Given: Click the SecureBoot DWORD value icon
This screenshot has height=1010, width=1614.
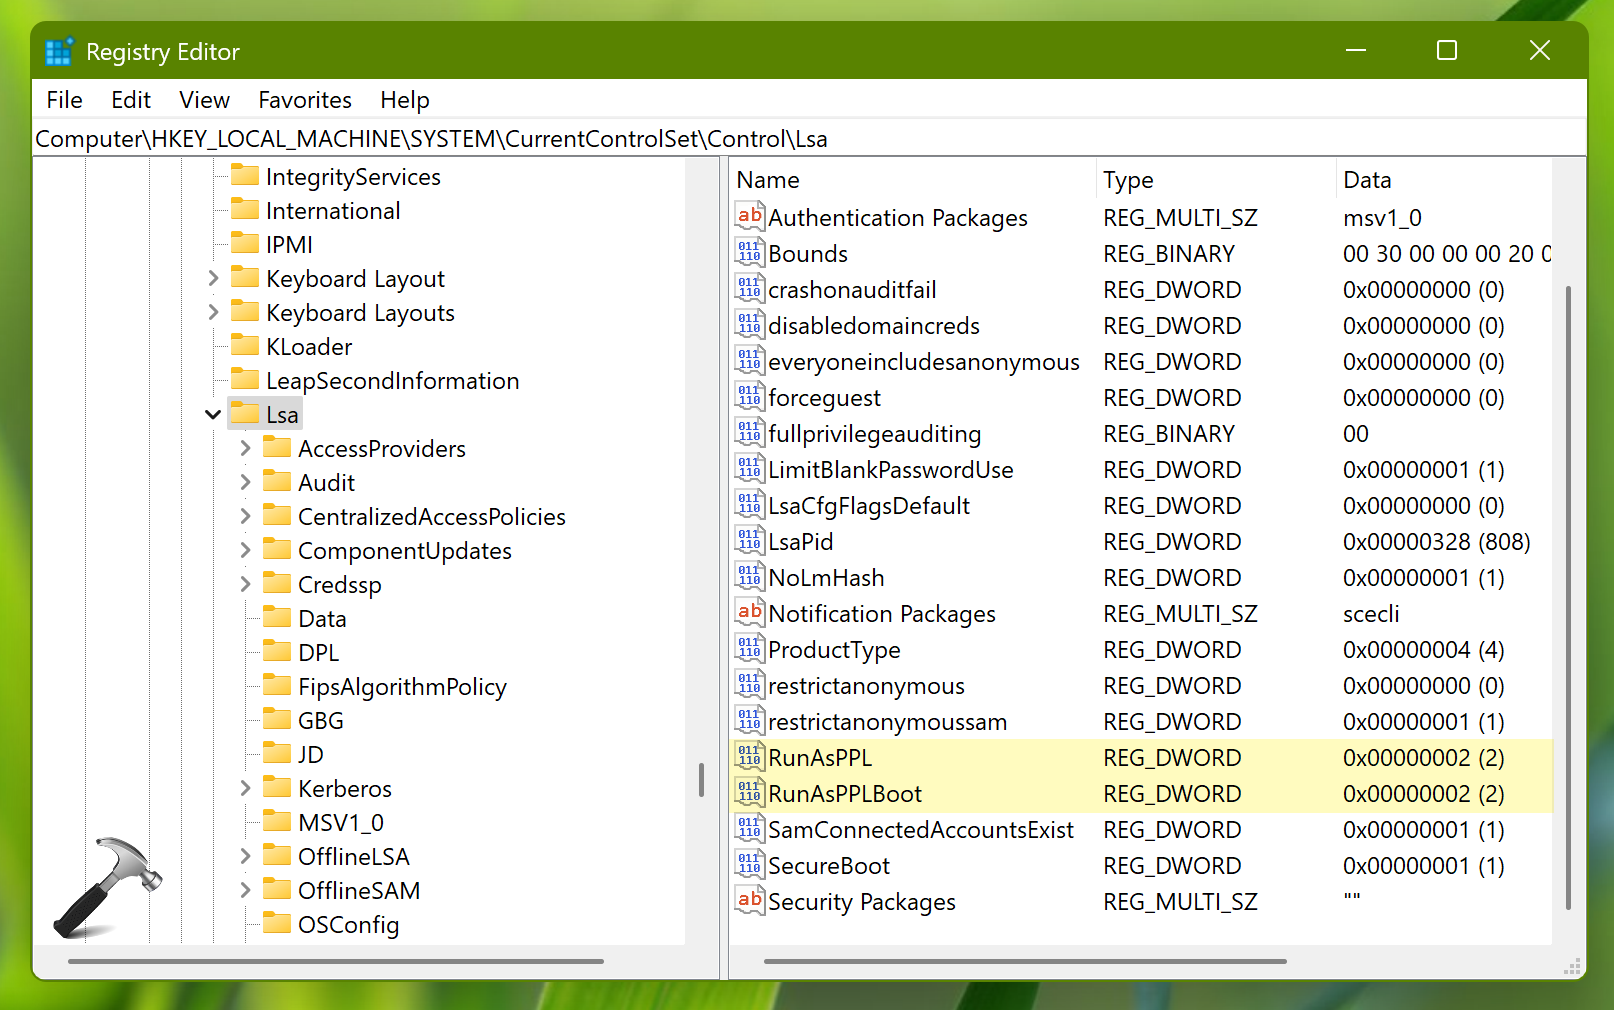Looking at the screenshot, I should tap(749, 865).
